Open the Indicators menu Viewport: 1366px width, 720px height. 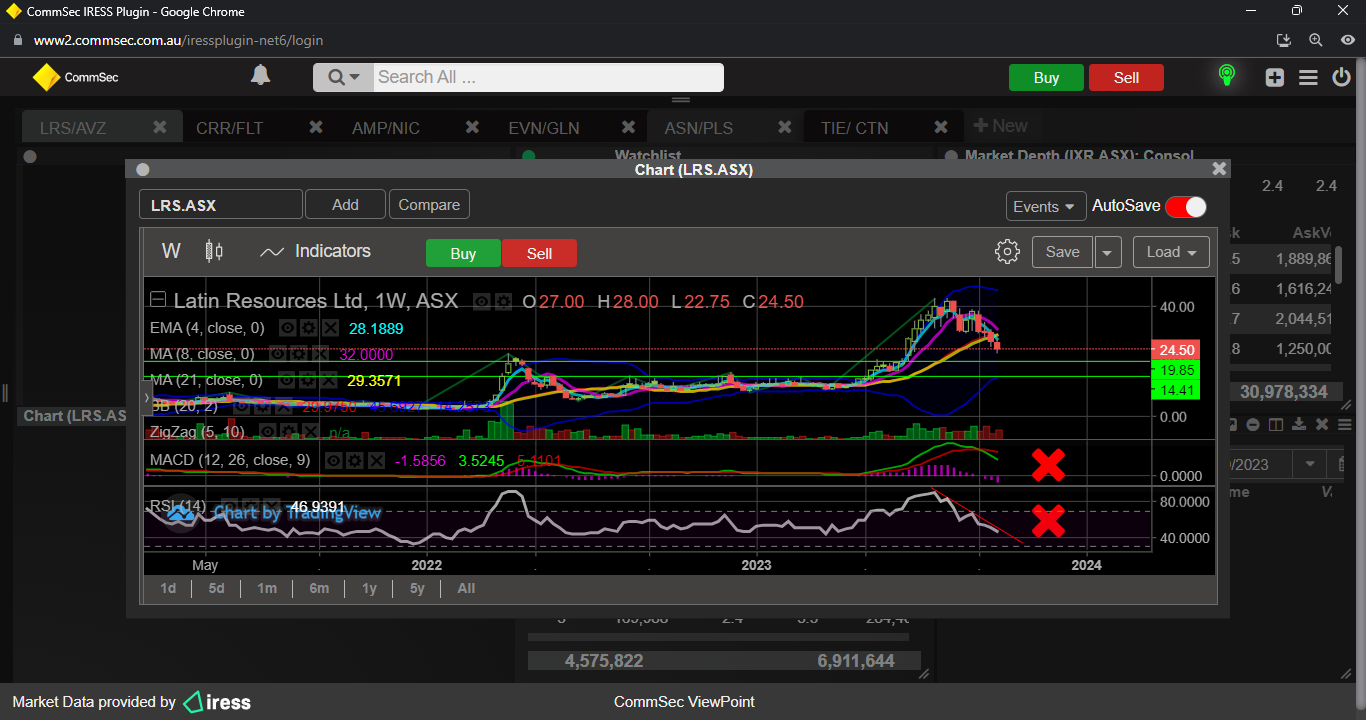[315, 251]
